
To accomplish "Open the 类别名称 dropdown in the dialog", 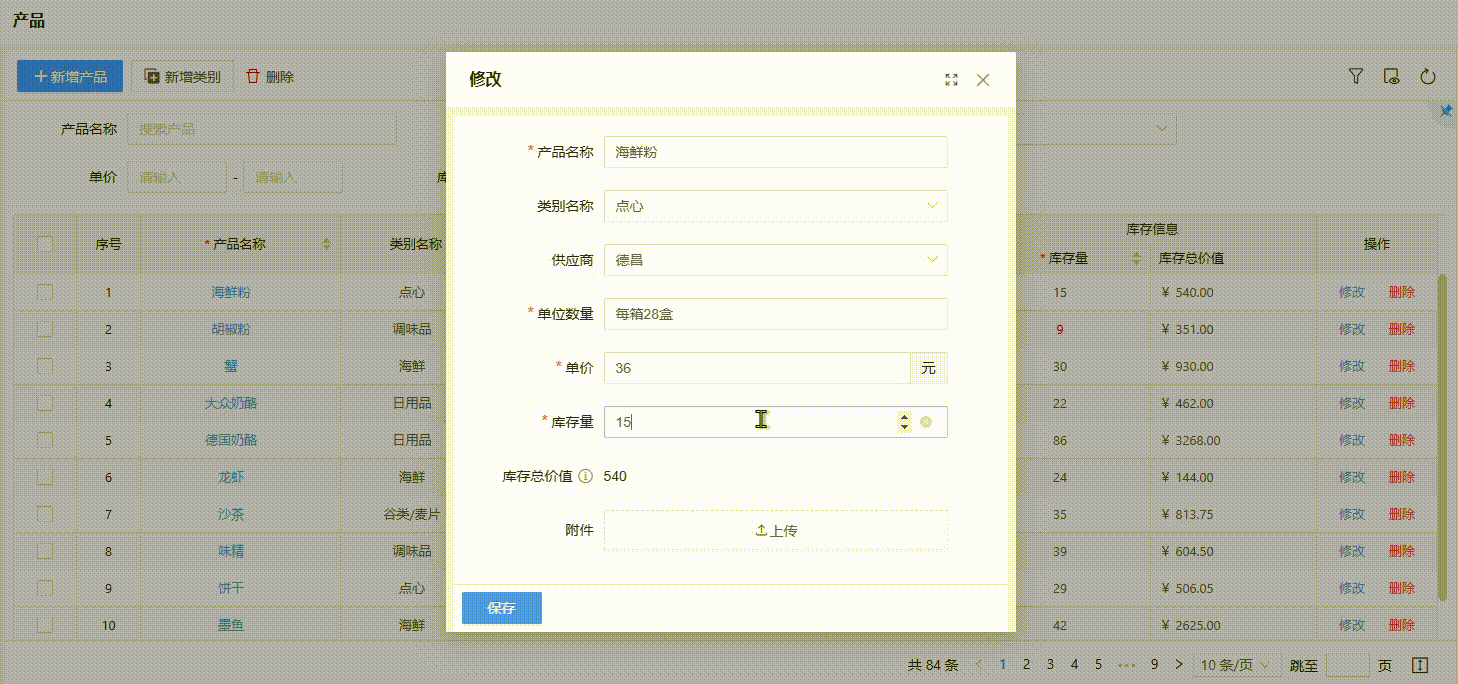I will coord(775,206).
